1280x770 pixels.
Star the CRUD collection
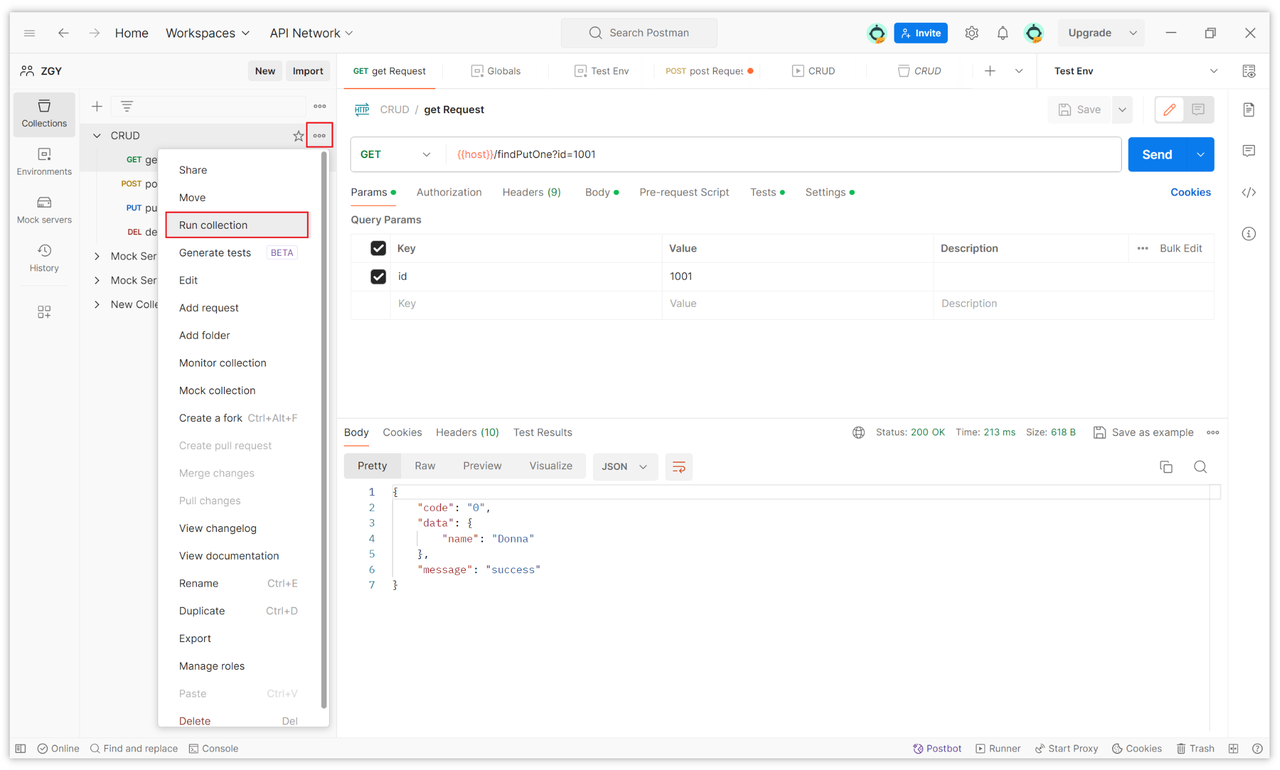pos(298,136)
